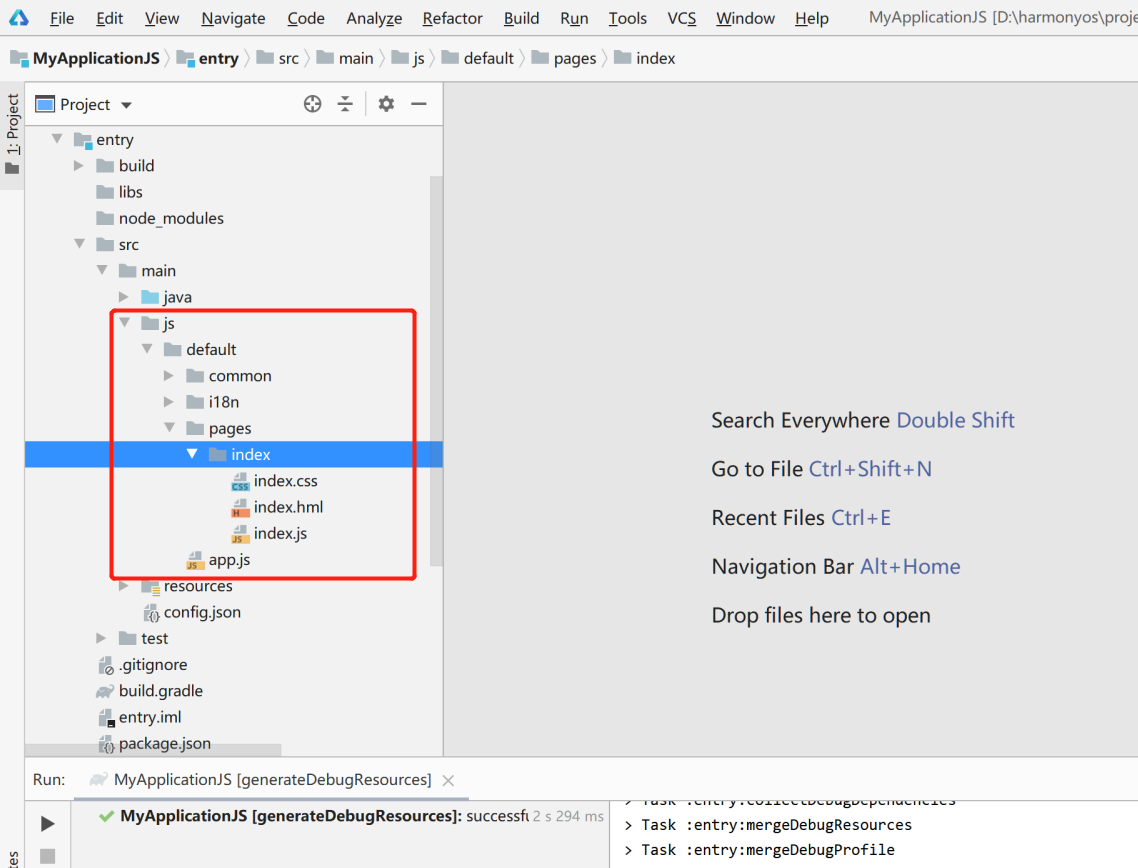Image resolution: width=1138 pixels, height=868 pixels.
Task: Open the Code menu
Action: 306,18
